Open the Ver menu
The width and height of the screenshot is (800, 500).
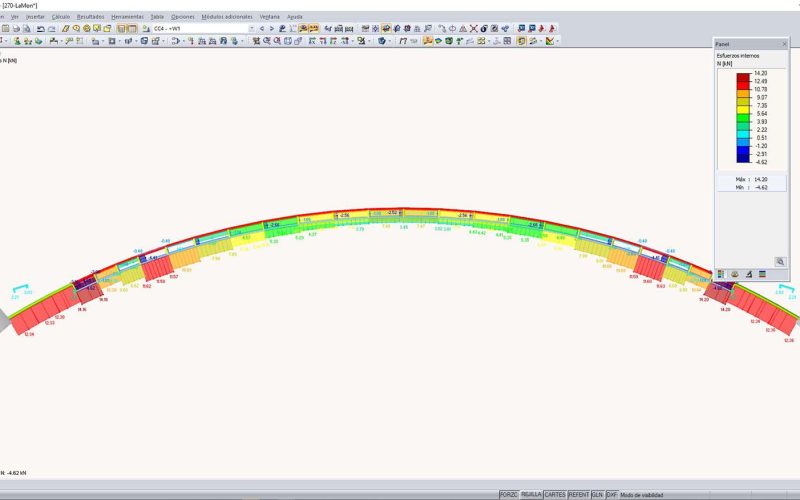click(x=15, y=17)
